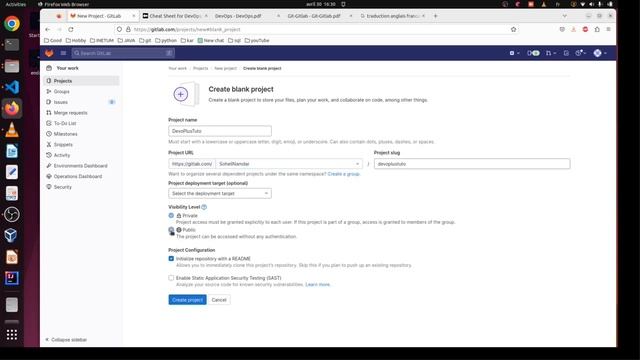Open the GitLab hamburger main menu

pyautogui.click(x=63, y=53)
